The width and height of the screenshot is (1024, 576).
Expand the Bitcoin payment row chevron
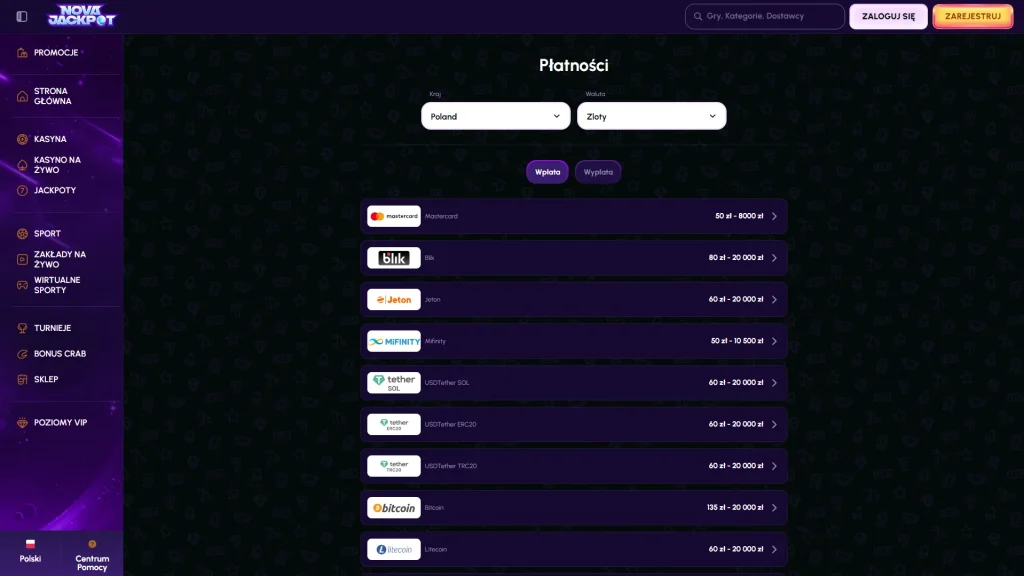pos(774,507)
